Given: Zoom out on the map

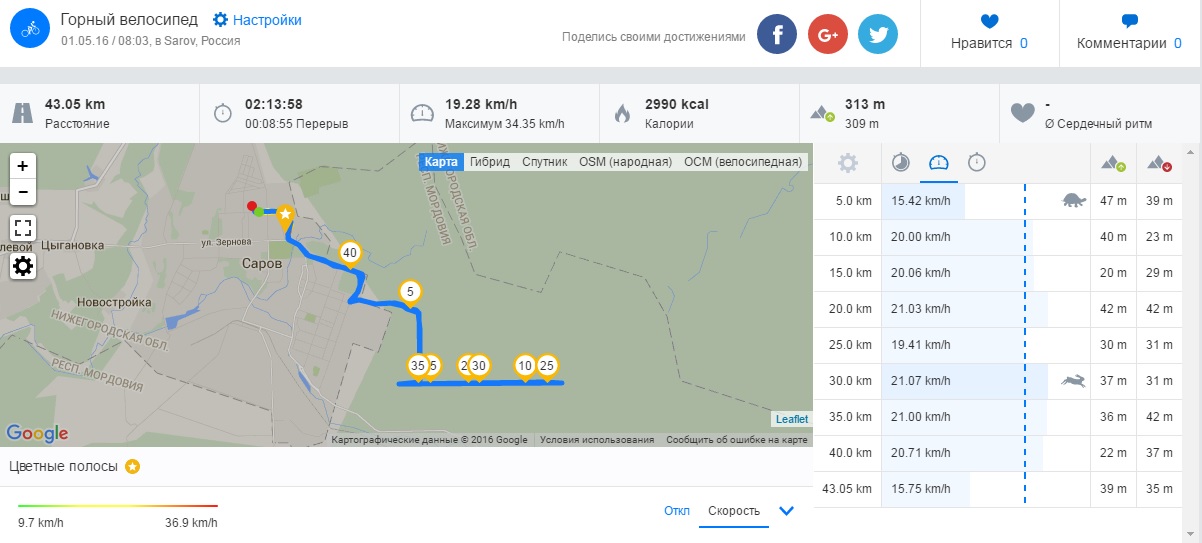Looking at the screenshot, I should [23, 192].
